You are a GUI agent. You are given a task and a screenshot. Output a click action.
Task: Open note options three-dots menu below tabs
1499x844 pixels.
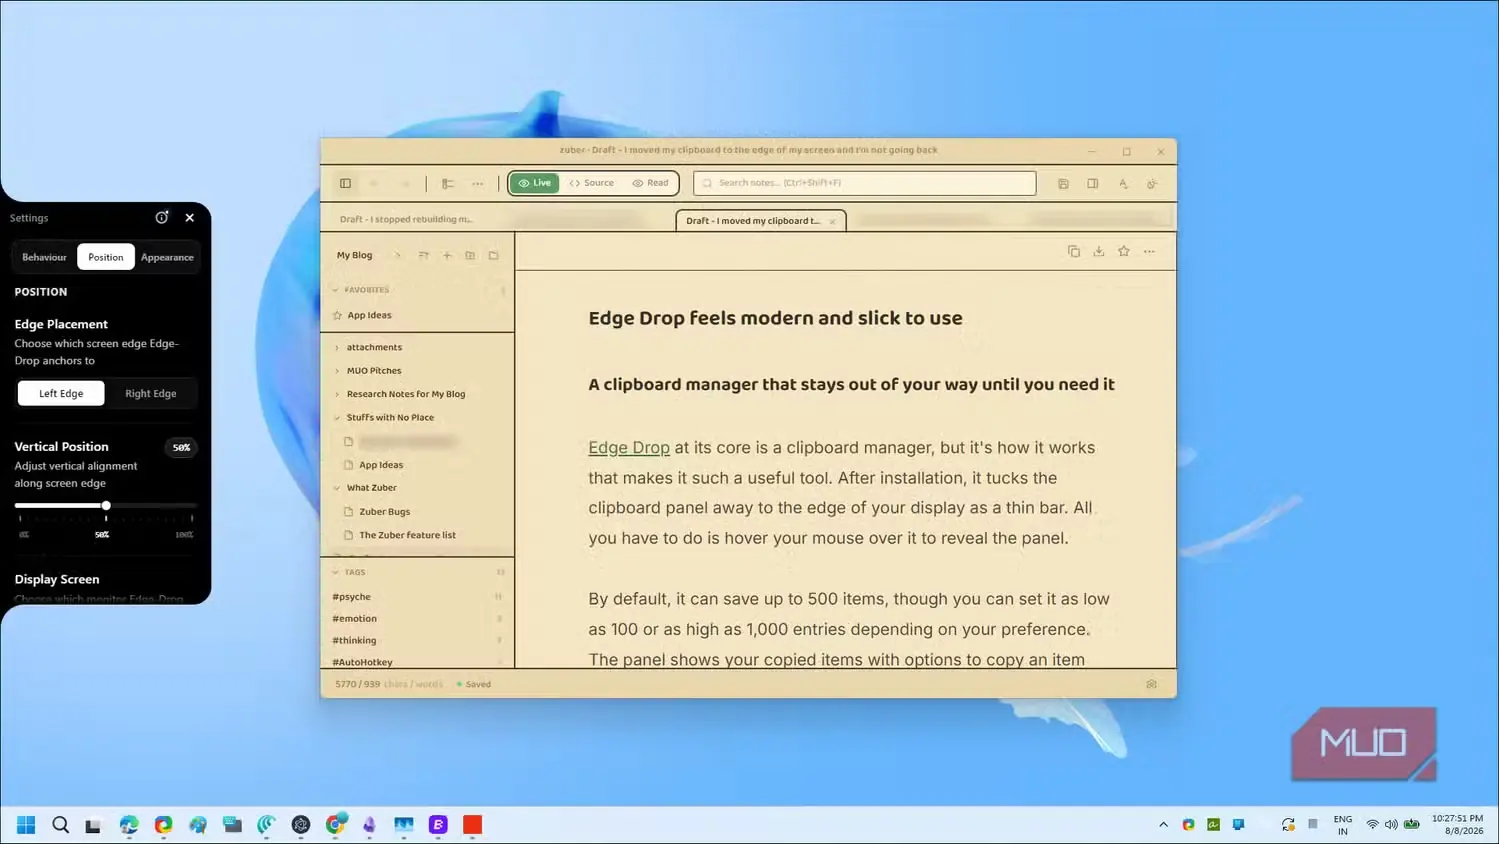(x=1150, y=251)
